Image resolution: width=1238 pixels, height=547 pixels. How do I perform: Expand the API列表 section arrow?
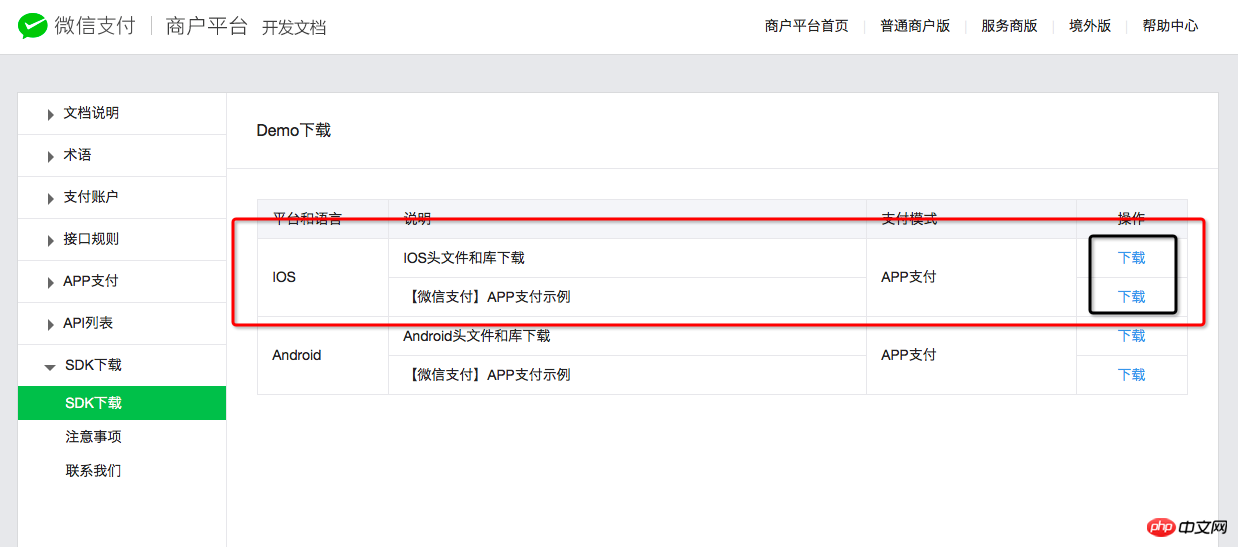click(51, 325)
